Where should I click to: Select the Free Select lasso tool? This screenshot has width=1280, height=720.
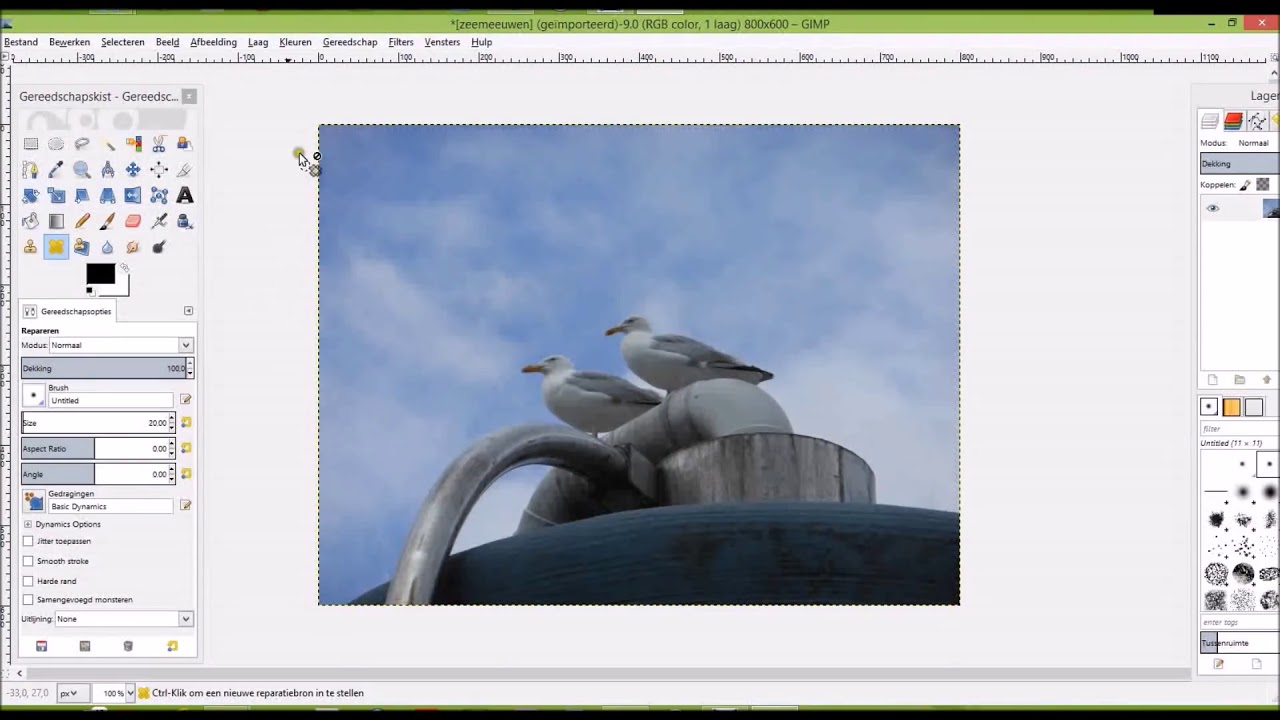[82, 144]
